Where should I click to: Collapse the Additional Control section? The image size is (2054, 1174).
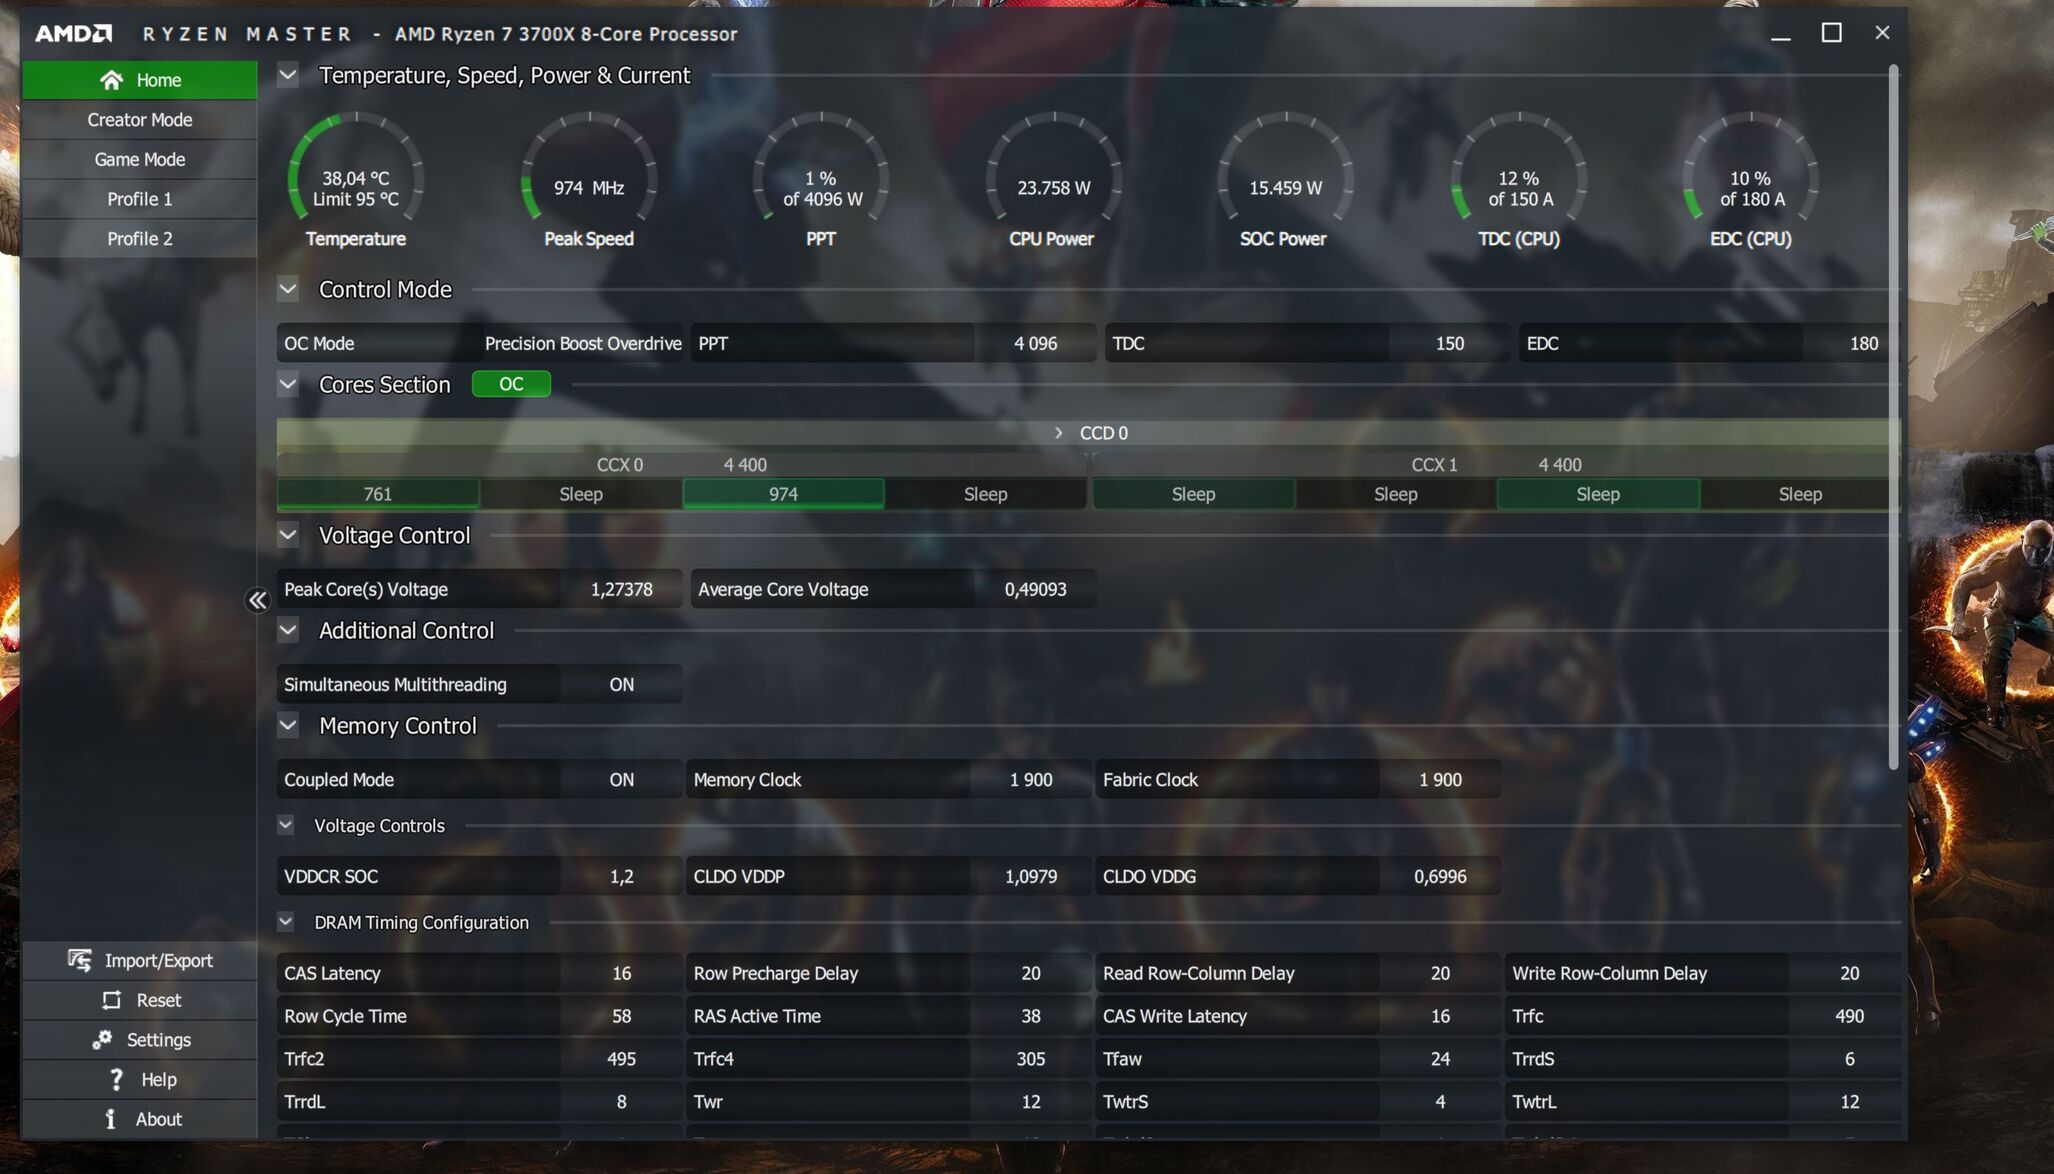pyautogui.click(x=288, y=630)
